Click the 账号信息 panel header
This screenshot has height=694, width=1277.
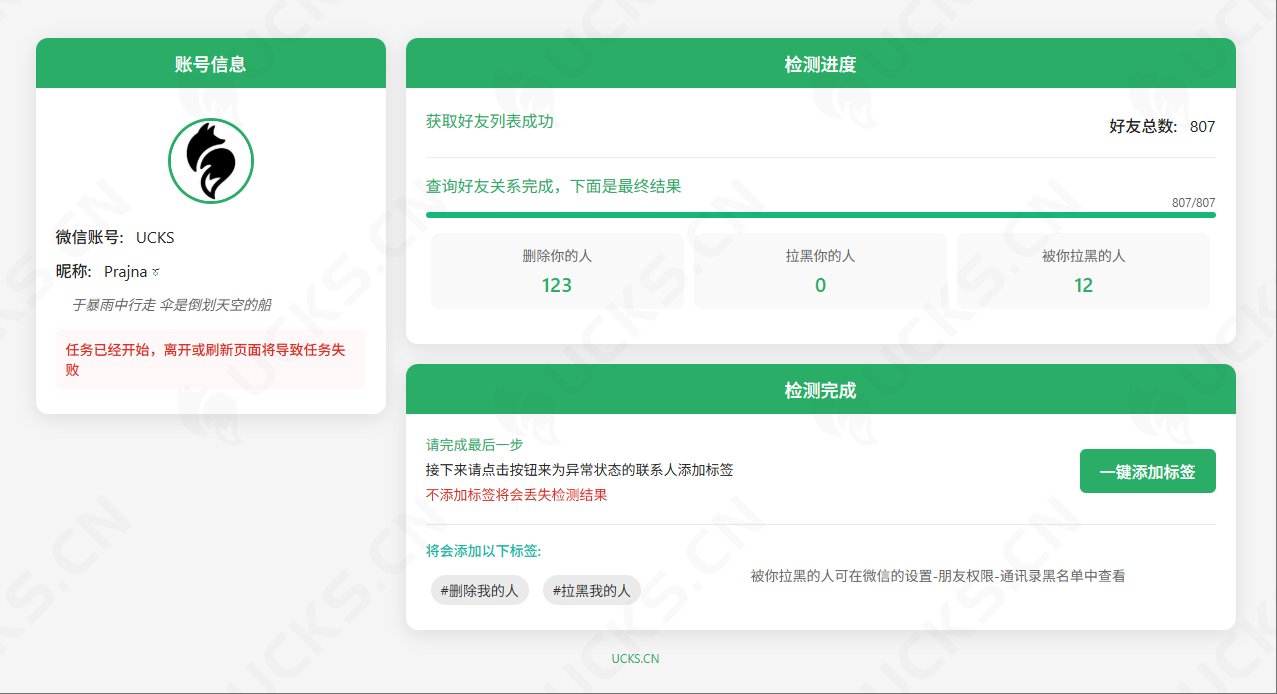[211, 64]
